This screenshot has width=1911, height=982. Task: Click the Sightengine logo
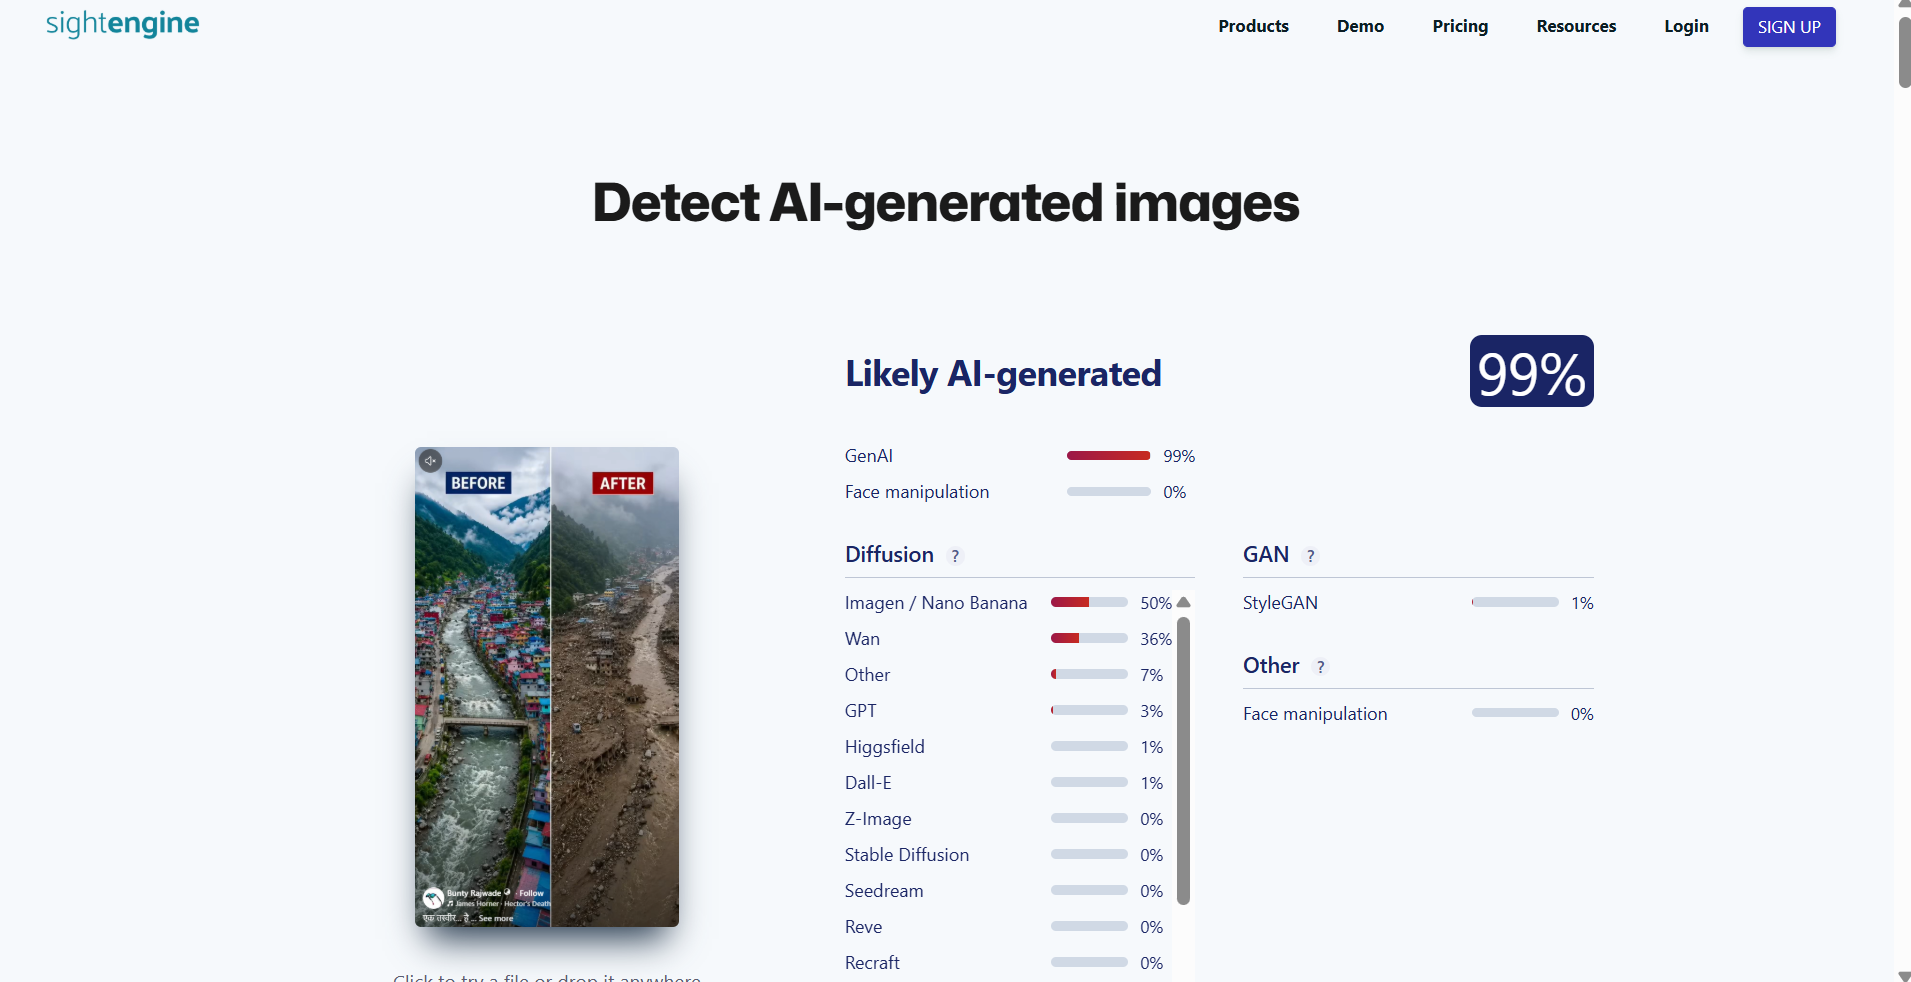pos(122,23)
